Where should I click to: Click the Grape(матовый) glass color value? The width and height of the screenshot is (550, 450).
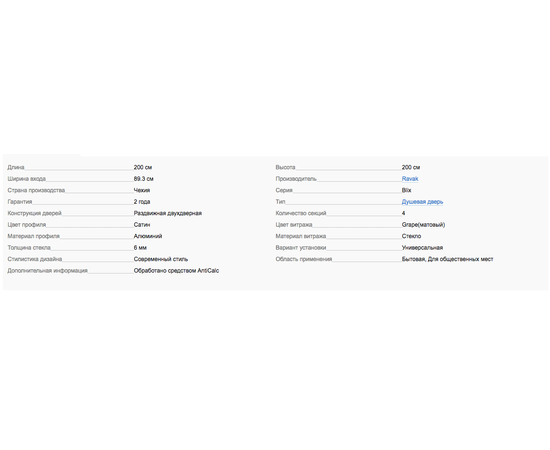(x=423, y=225)
